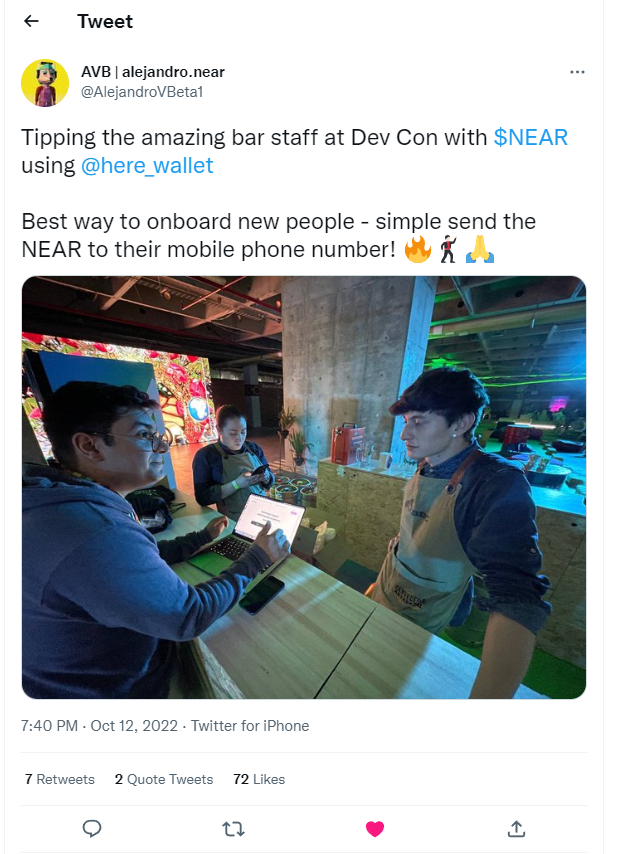The height and width of the screenshot is (854, 617).
Task: Click the reply speech bubble icon
Action: 92,828
